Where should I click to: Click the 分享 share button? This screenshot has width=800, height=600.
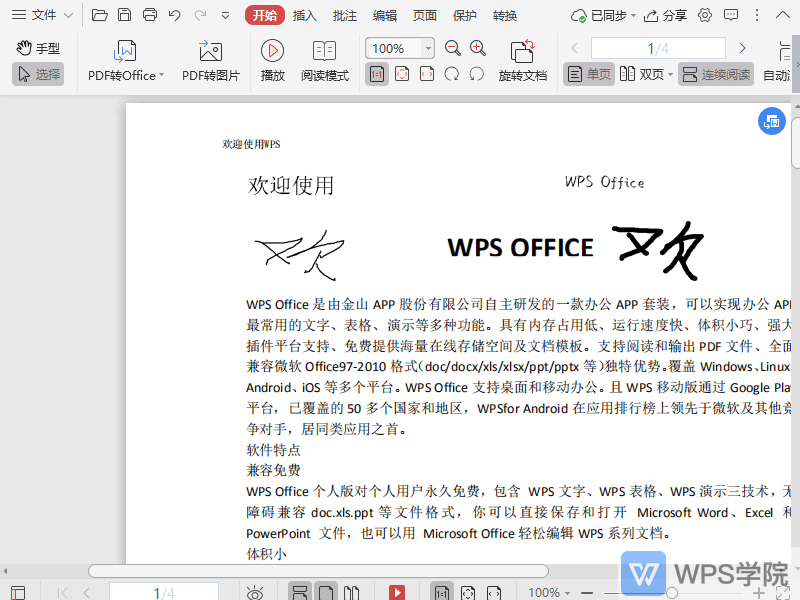665,15
